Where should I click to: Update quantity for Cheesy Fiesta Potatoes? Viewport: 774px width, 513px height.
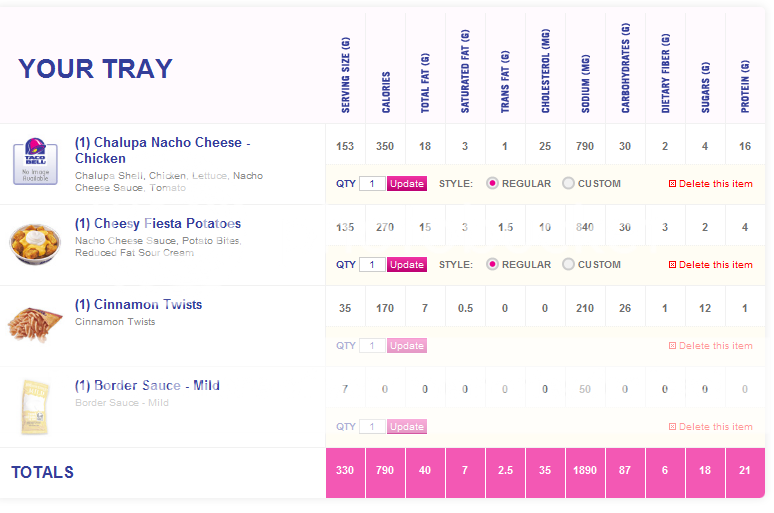pos(407,265)
